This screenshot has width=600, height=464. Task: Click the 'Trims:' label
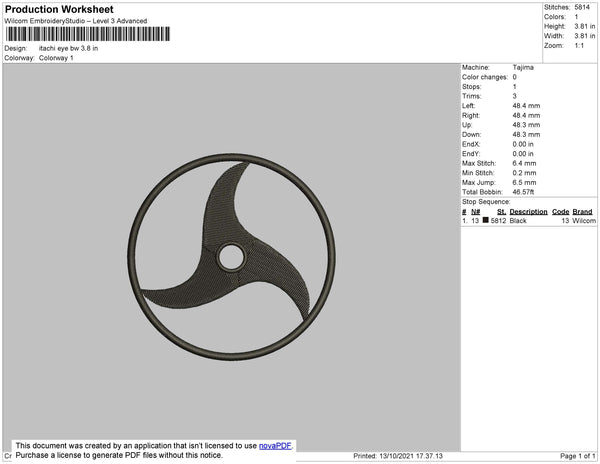[472, 96]
